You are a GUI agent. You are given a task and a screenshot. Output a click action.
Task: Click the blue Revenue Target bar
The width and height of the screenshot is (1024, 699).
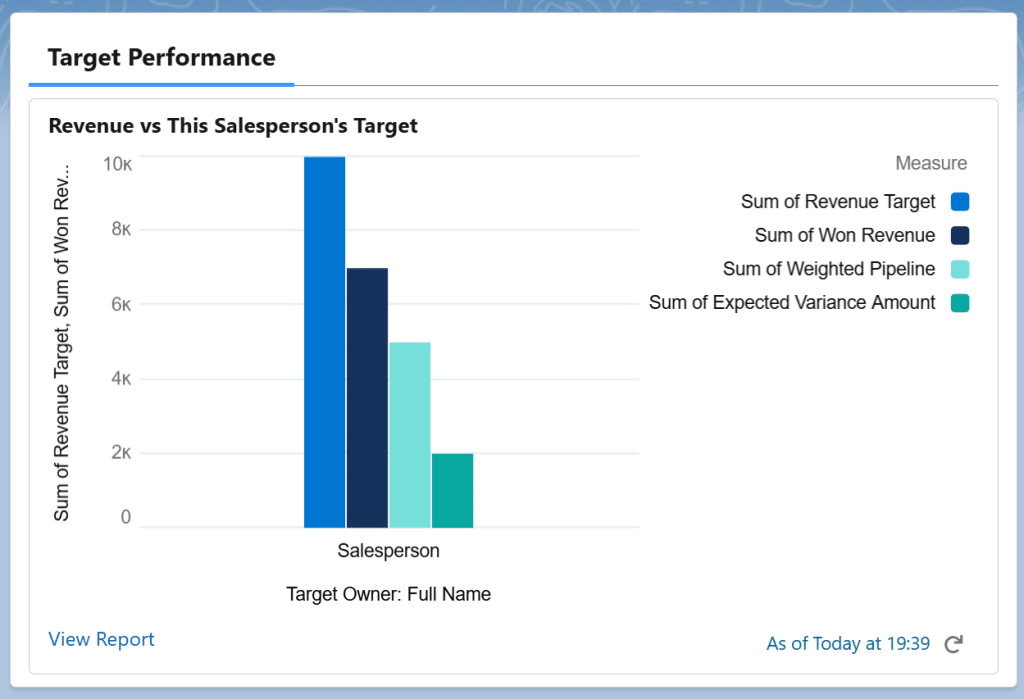324,342
